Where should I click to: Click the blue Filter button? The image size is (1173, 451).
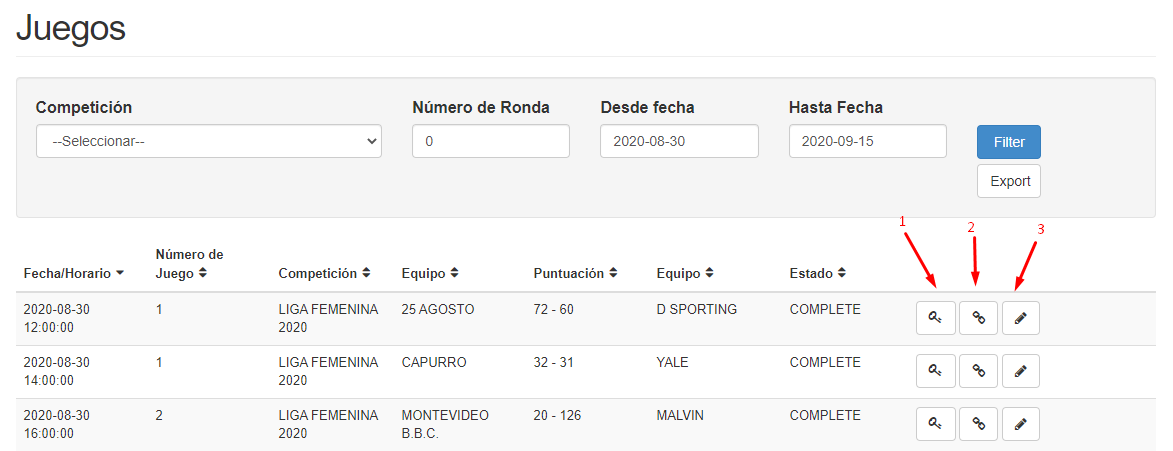(x=1008, y=142)
